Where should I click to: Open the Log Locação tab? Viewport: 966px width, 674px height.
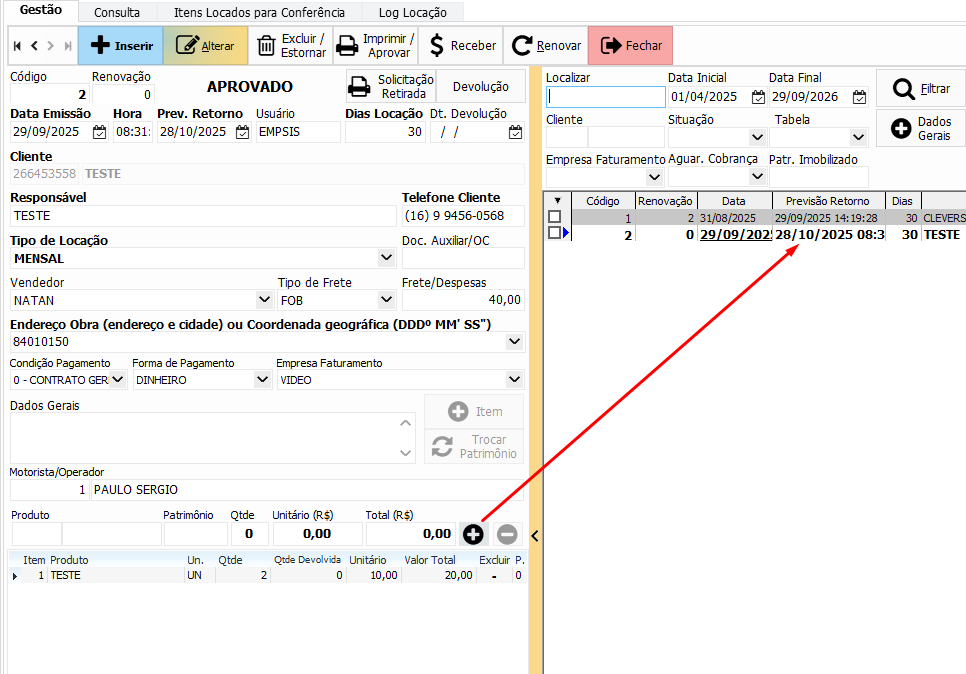point(412,13)
